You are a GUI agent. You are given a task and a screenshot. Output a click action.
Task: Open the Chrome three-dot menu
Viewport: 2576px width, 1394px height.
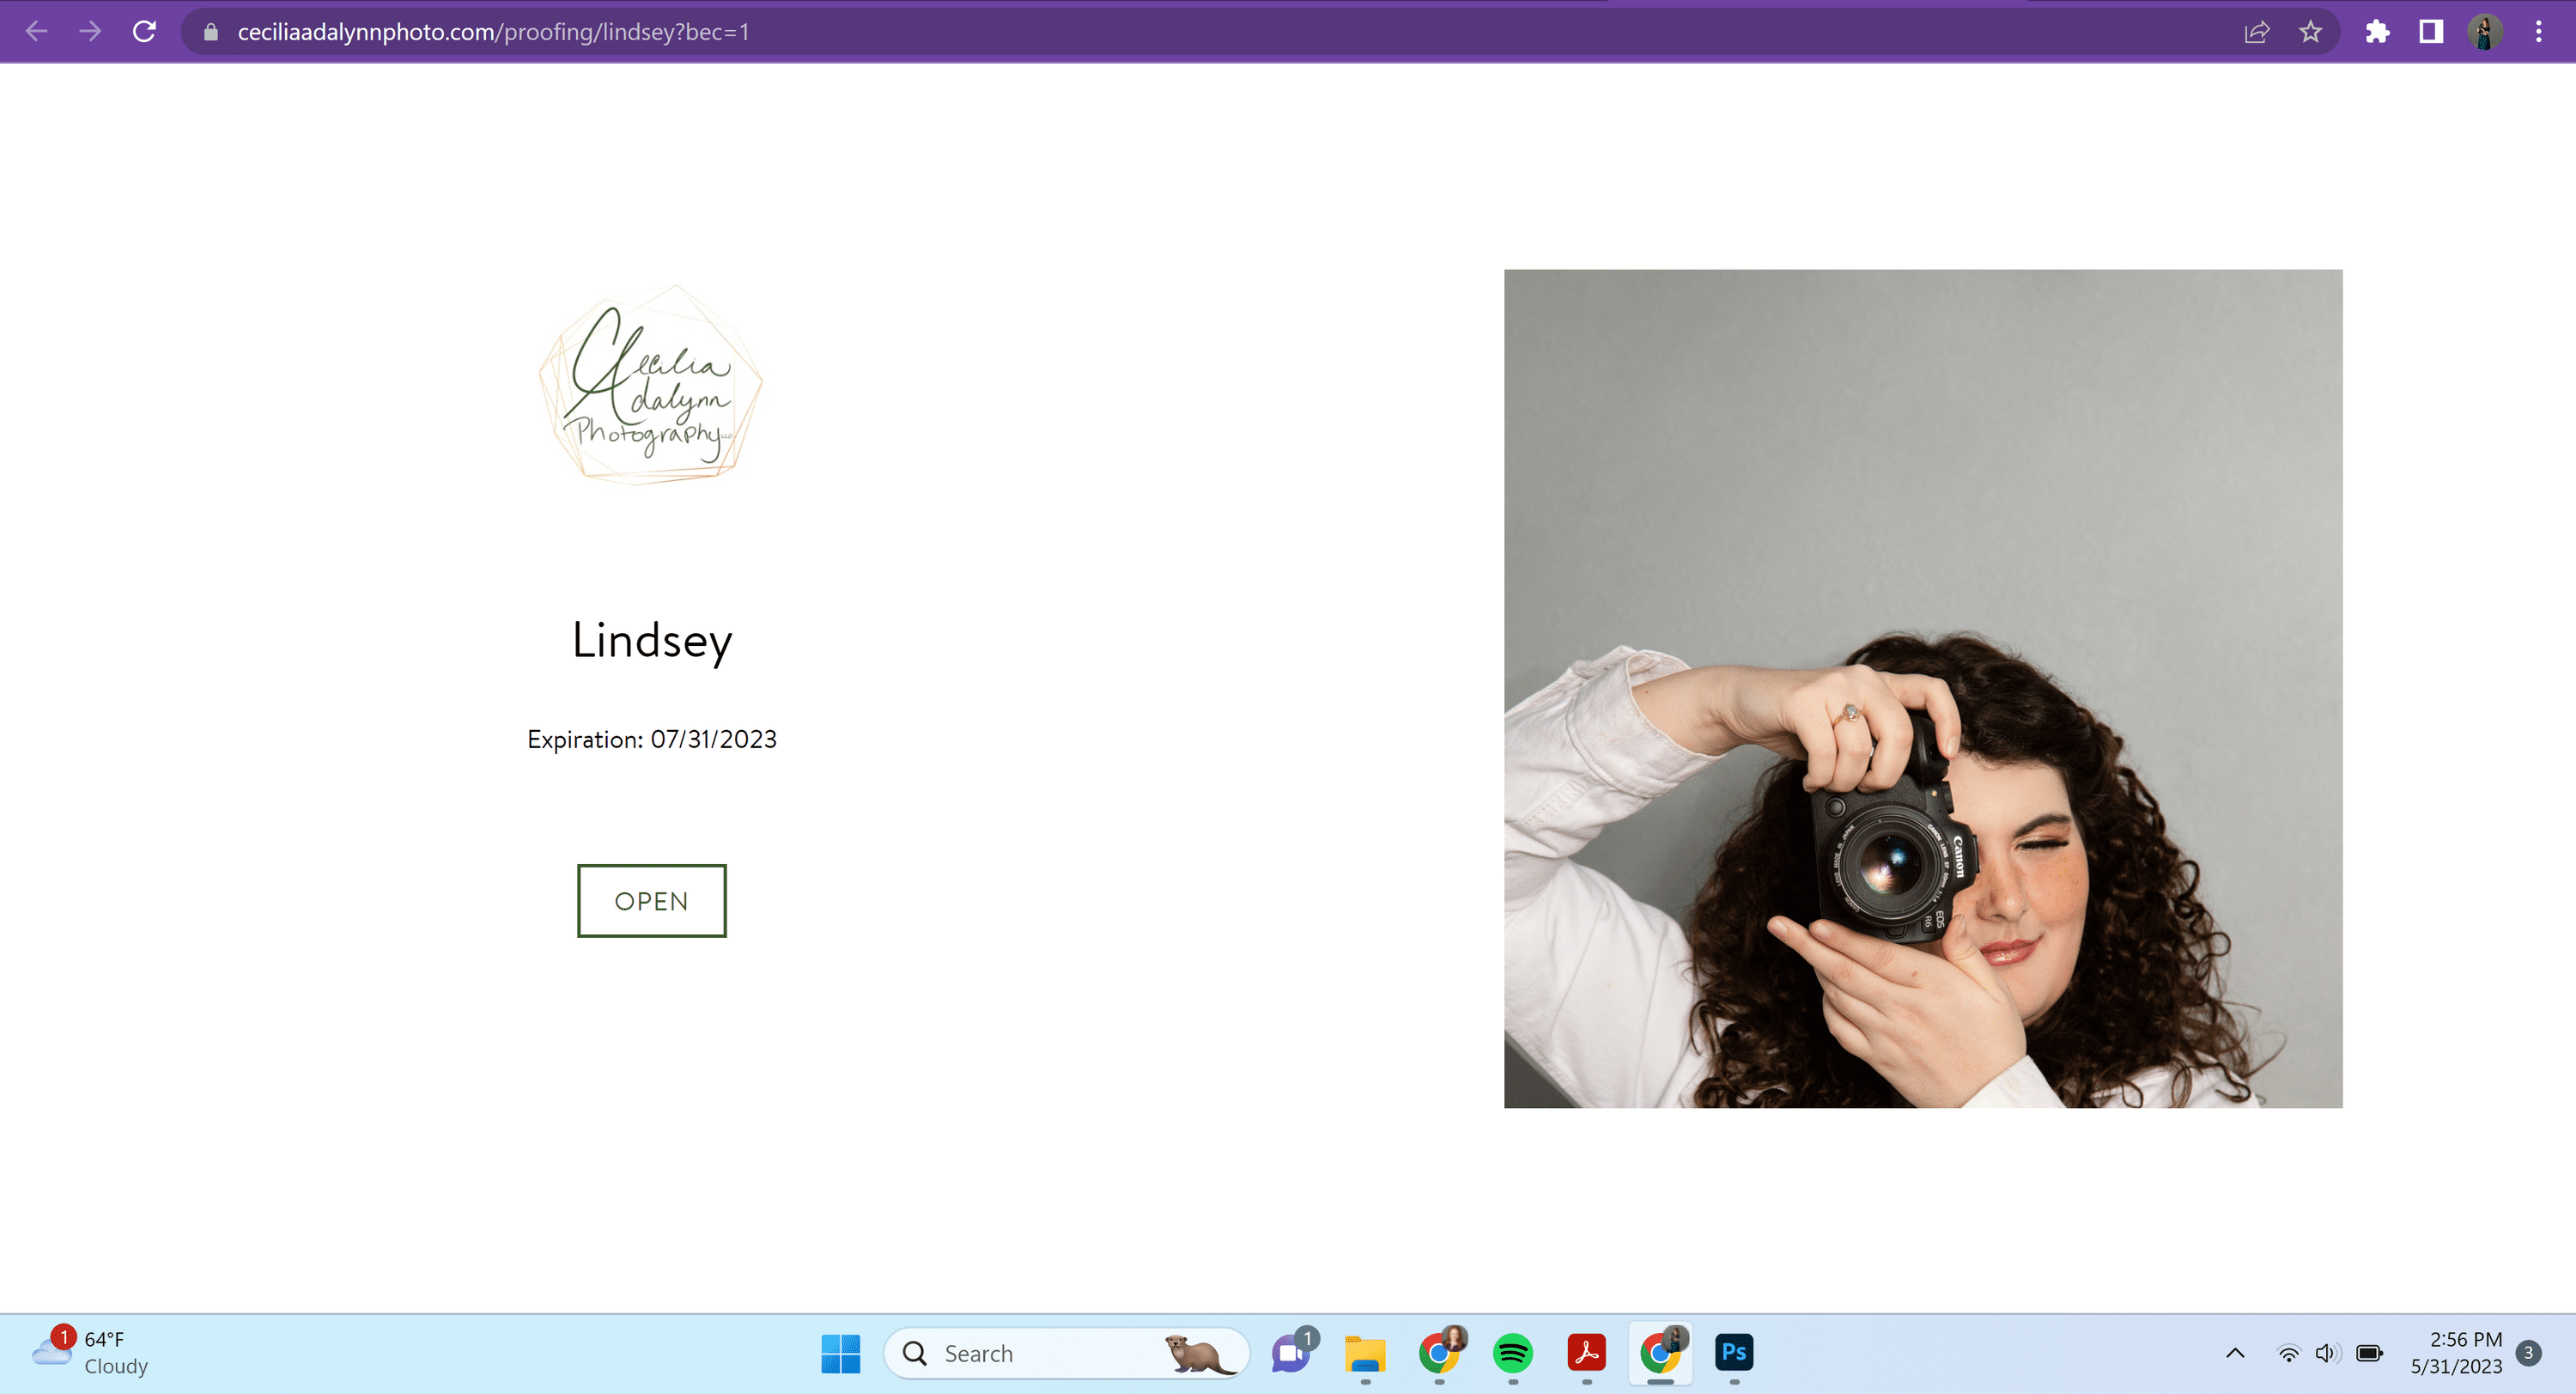coord(2538,31)
